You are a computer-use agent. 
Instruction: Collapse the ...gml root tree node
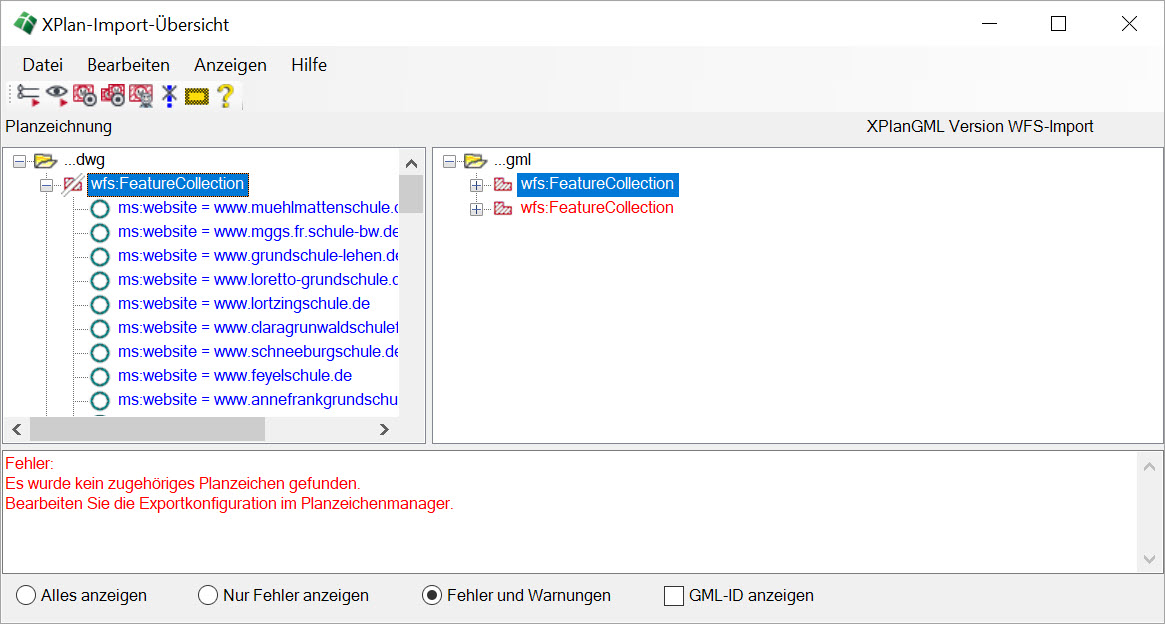[449, 160]
